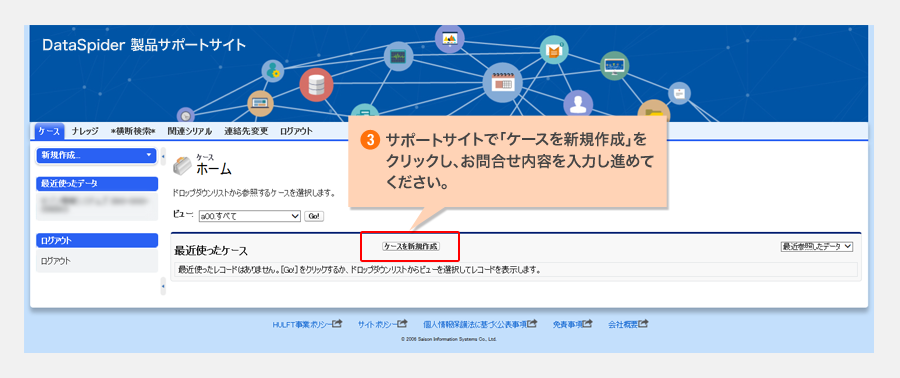Open the HULFT事業ポリシー footer link
The width and height of the screenshot is (900, 378).
coord(302,325)
